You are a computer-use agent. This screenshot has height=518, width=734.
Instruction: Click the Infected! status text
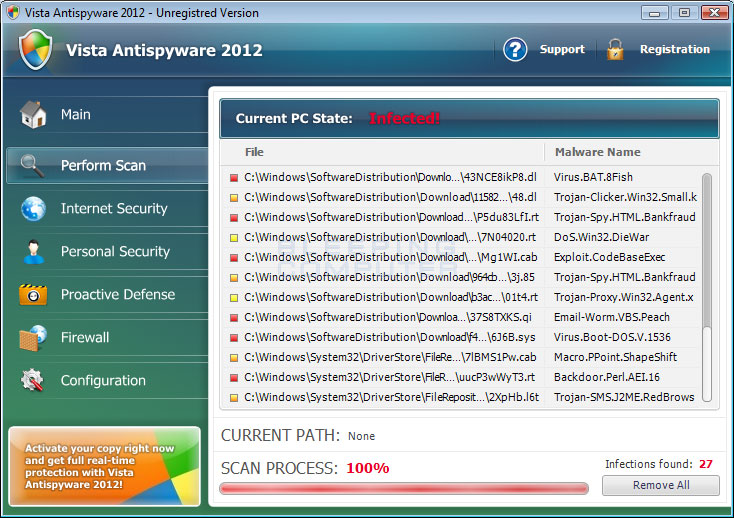pos(404,118)
